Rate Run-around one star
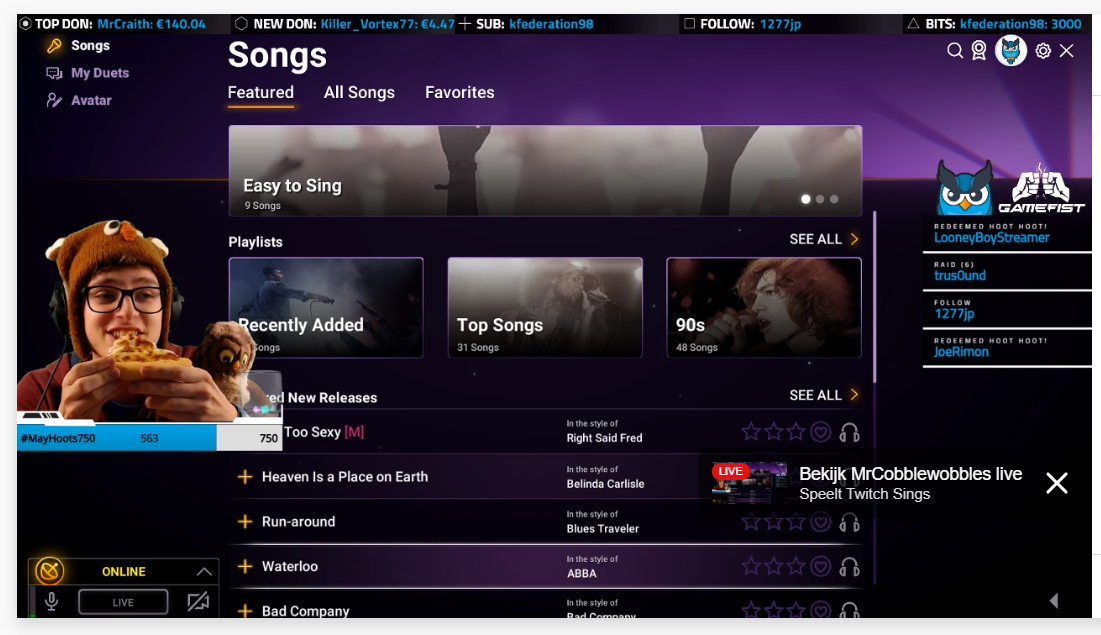This screenshot has width=1101, height=635. [751, 522]
